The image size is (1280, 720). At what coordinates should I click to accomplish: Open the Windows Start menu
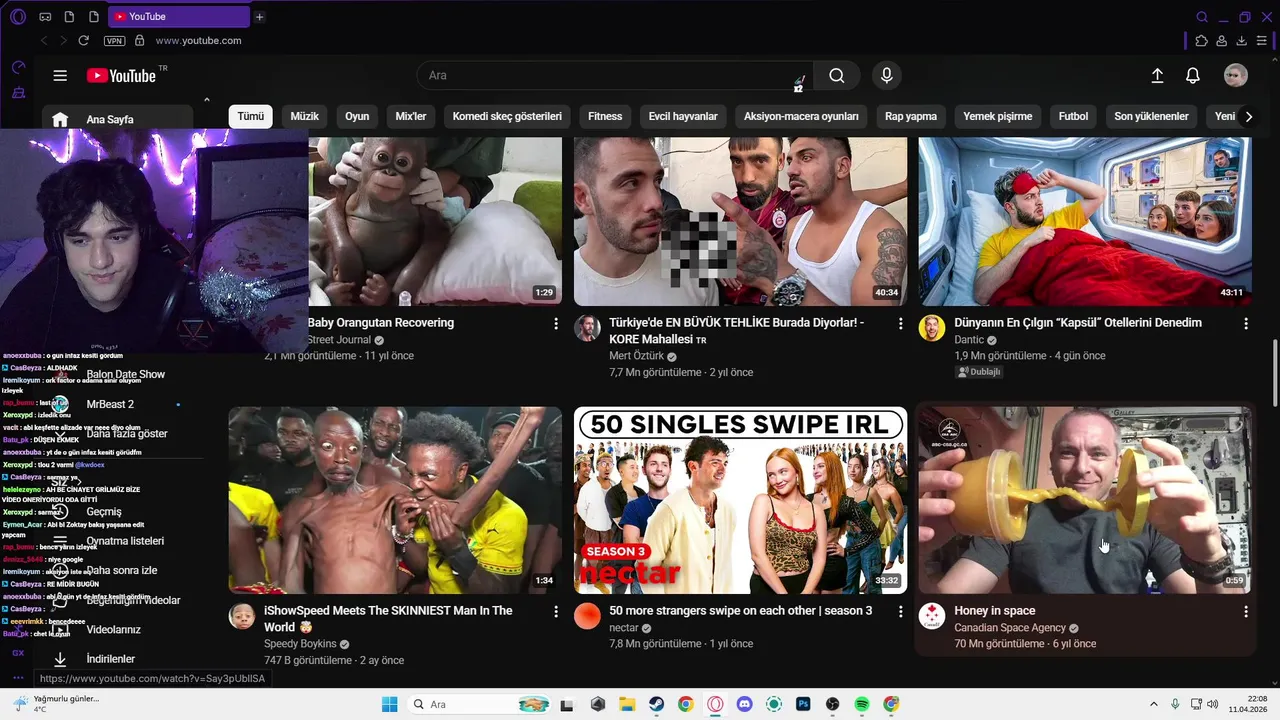[x=390, y=705]
